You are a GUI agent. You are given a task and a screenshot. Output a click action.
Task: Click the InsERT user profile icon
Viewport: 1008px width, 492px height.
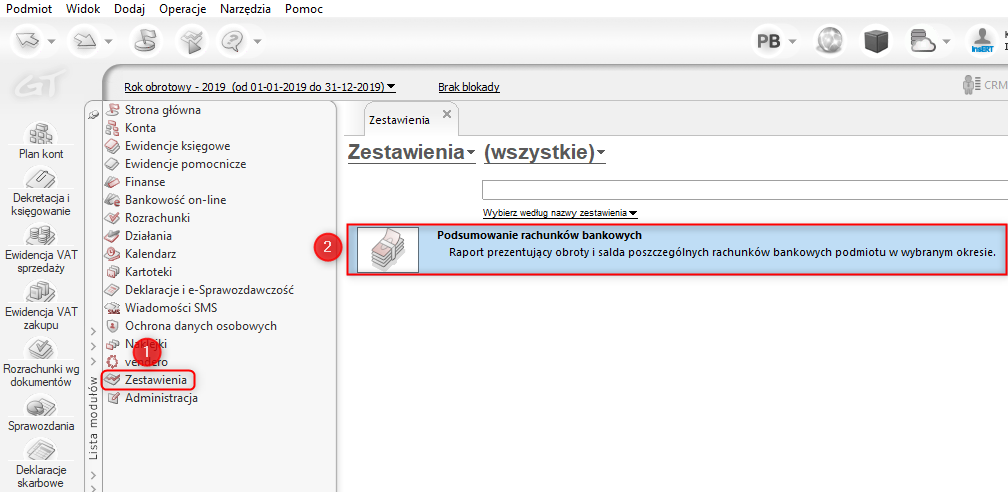pyautogui.click(x=983, y=41)
